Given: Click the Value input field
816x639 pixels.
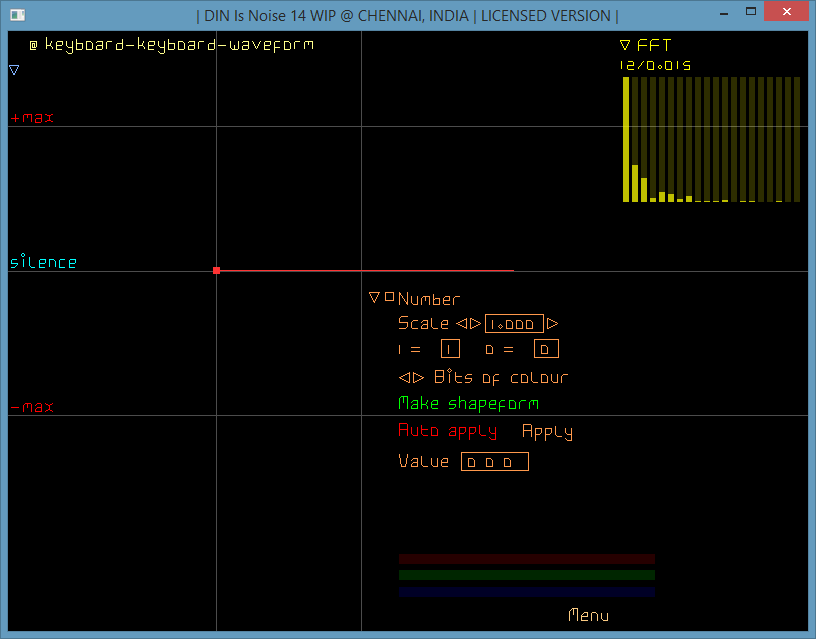Looking at the screenshot, I should 494,461.
